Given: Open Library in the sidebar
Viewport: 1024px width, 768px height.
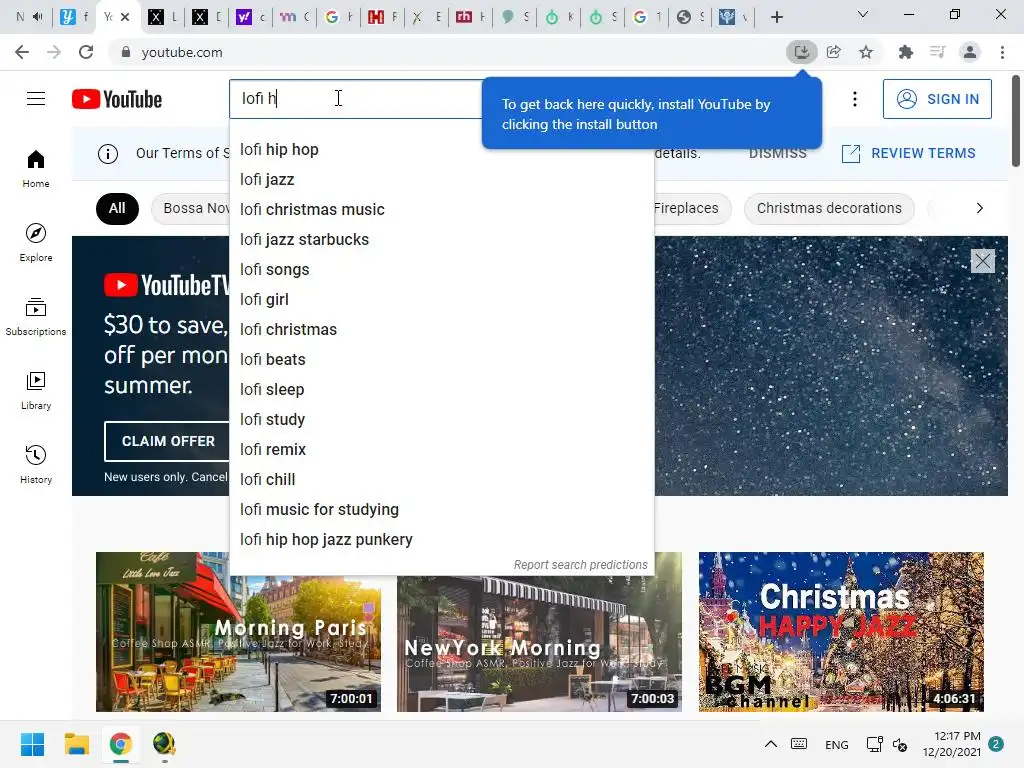Looking at the screenshot, I should (36, 391).
